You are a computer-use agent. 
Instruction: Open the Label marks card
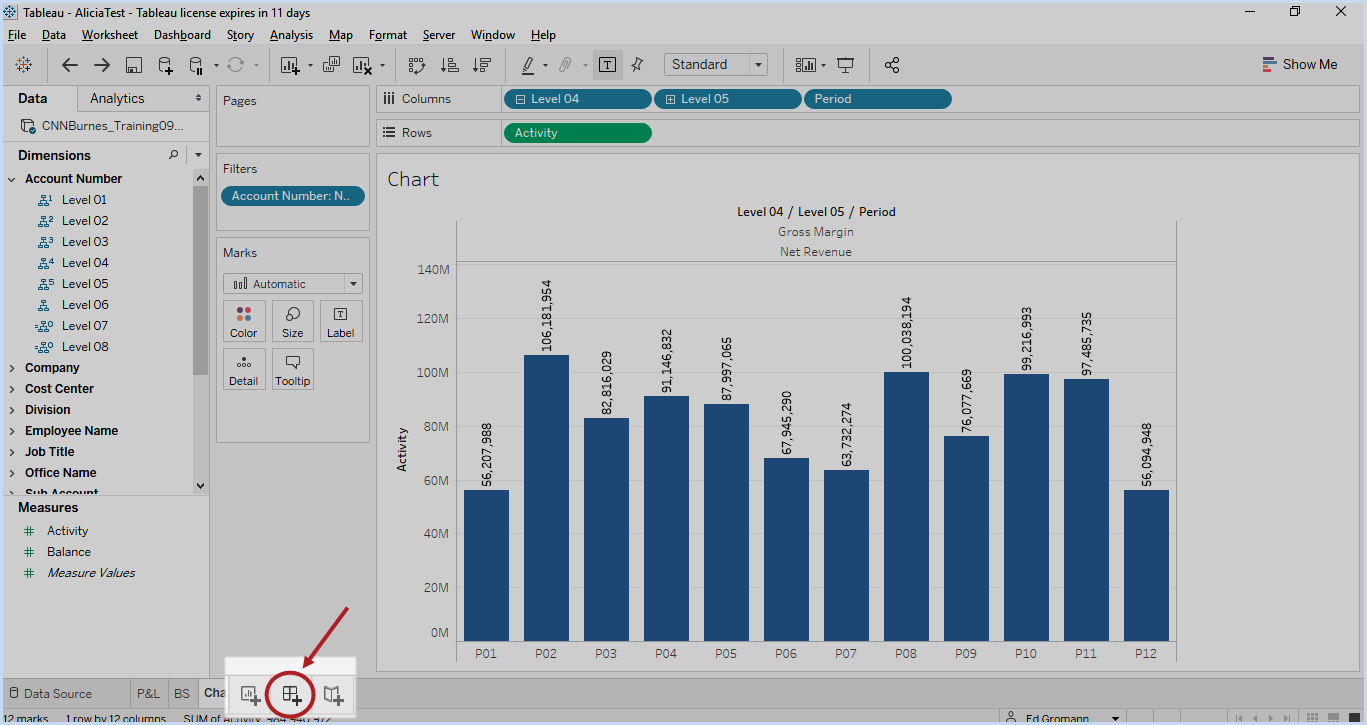click(x=341, y=321)
